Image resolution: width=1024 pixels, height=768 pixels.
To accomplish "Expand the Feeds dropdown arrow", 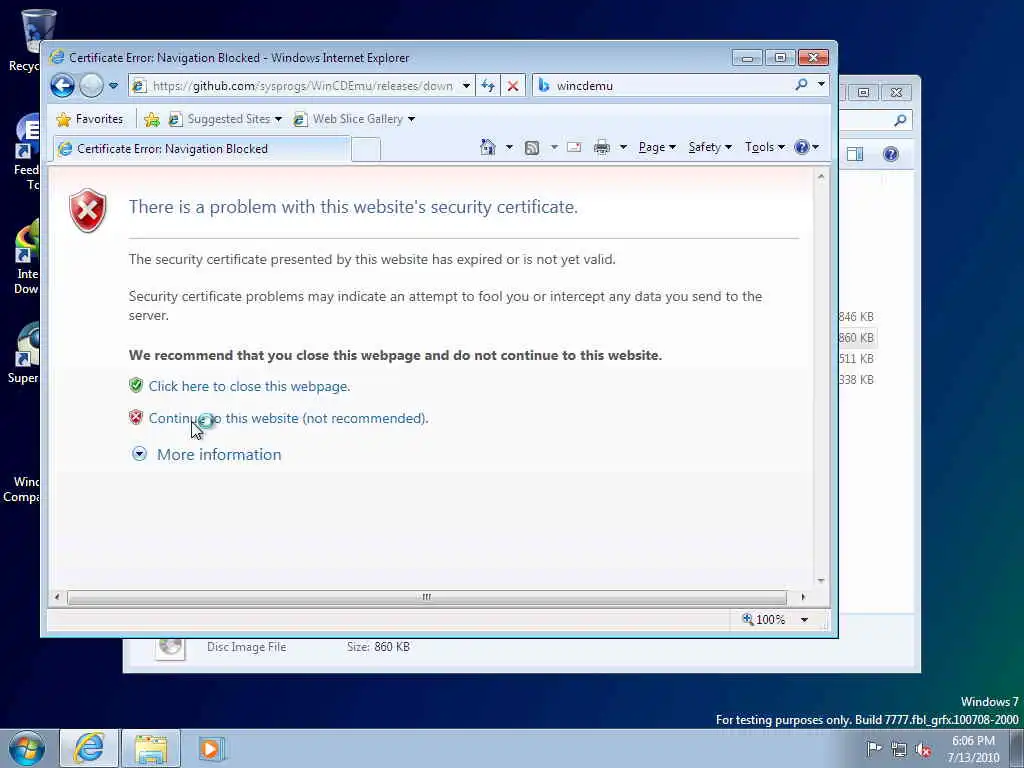I will pyautogui.click(x=554, y=148).
